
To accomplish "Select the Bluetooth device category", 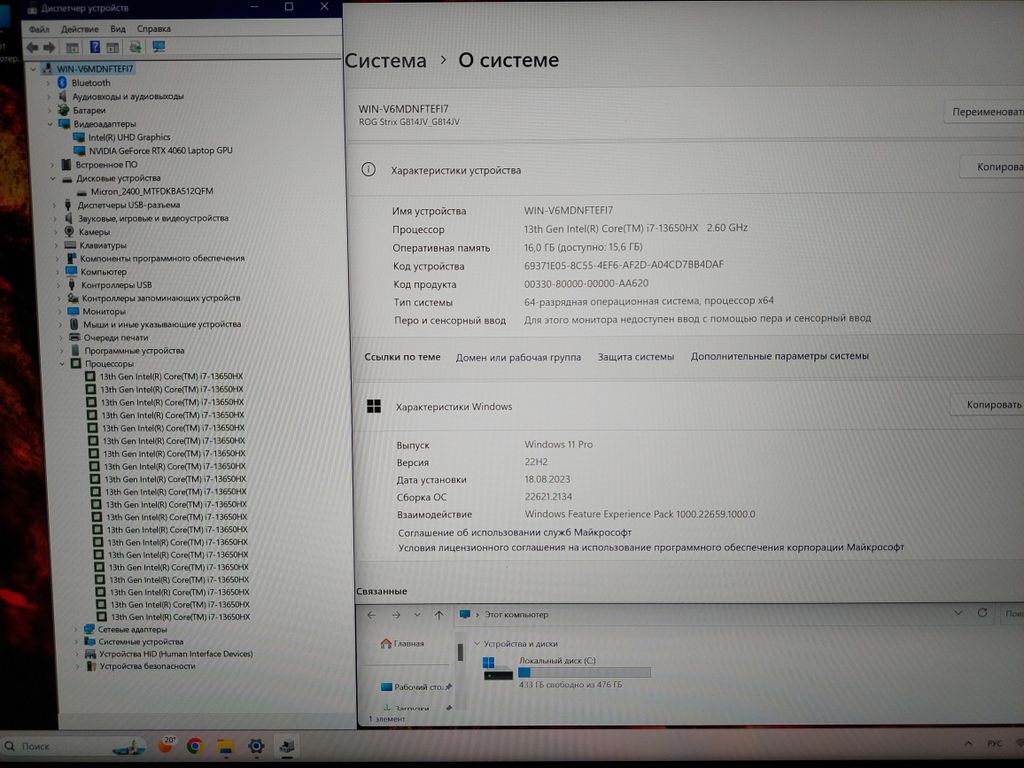I will pyautogui.click(x=90, y=83).
